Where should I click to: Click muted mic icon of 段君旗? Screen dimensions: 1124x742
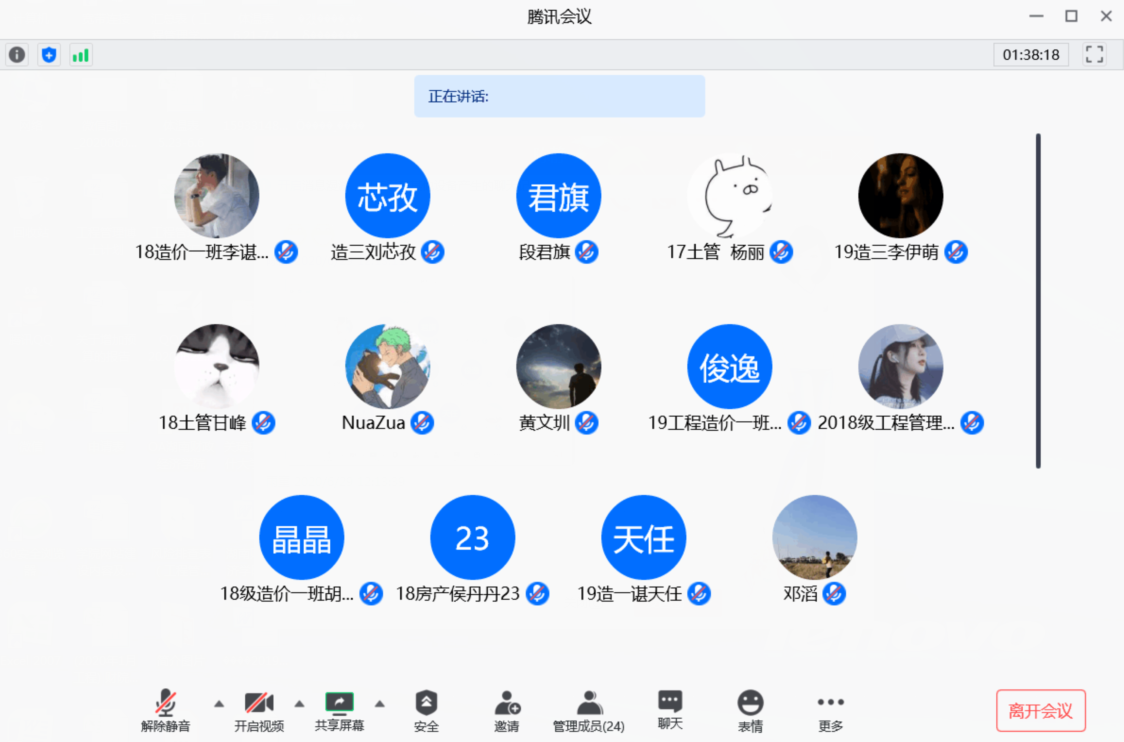(586, 252)
